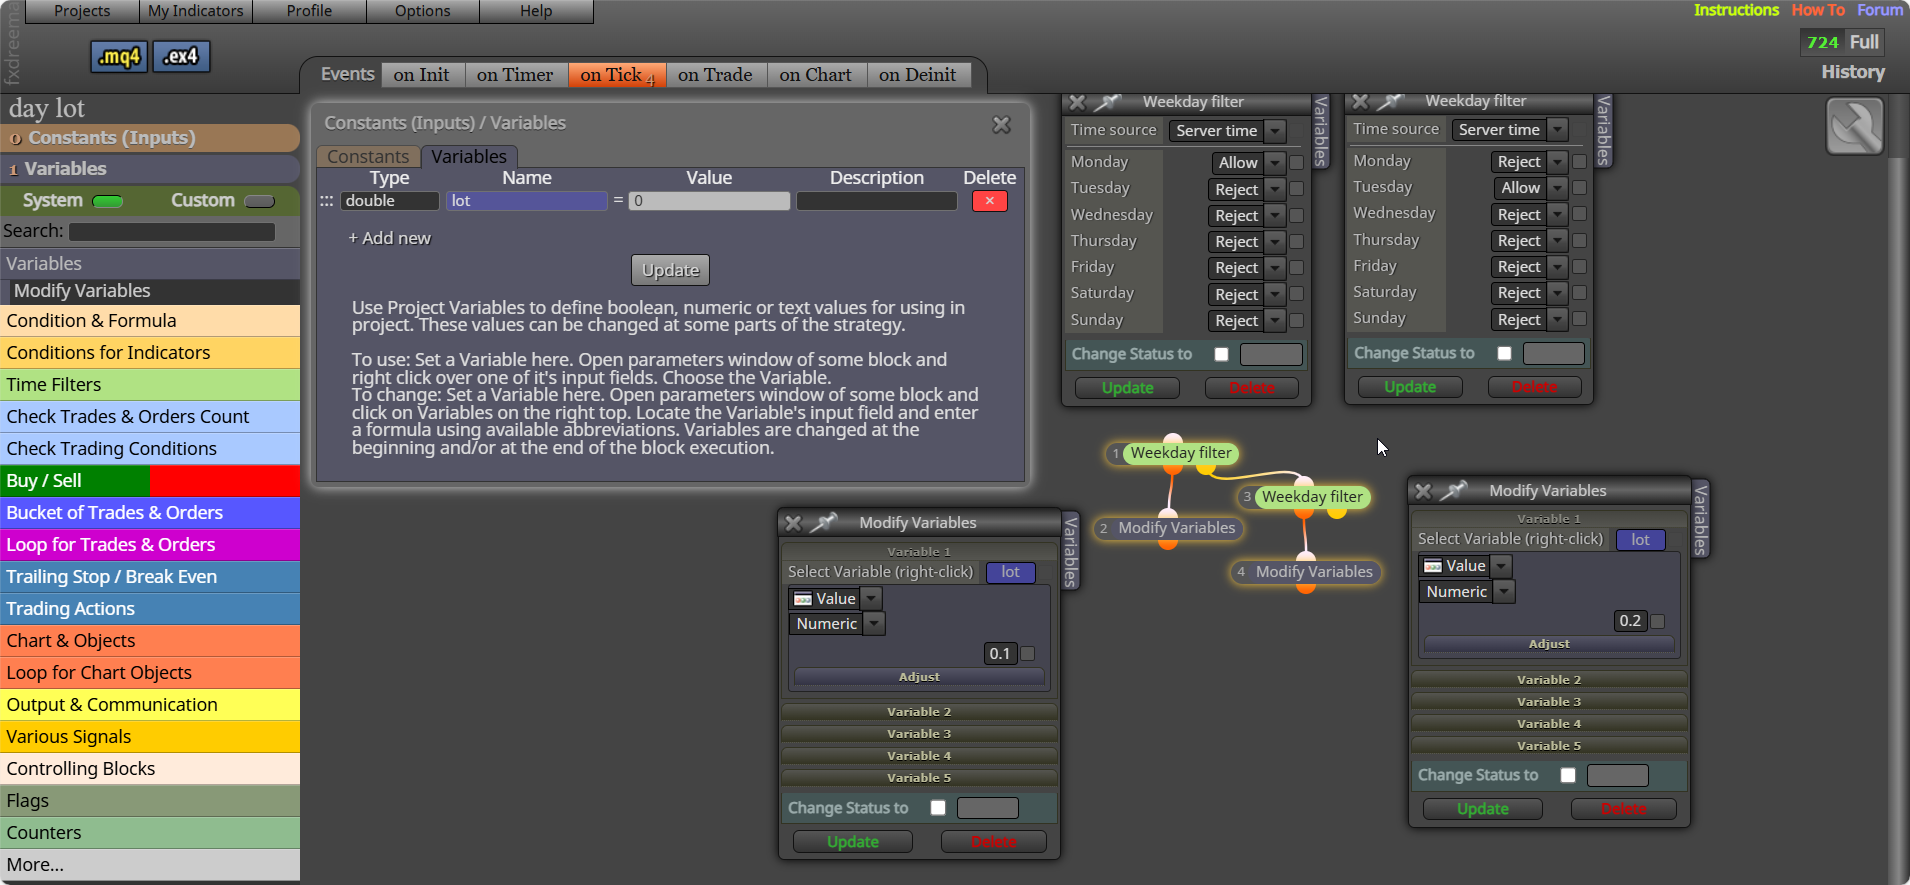This screenshot has width=1910, height=885.
Task: Tick Tuesday checkbox in second Weekday filter
Action: click(1580, 187)
